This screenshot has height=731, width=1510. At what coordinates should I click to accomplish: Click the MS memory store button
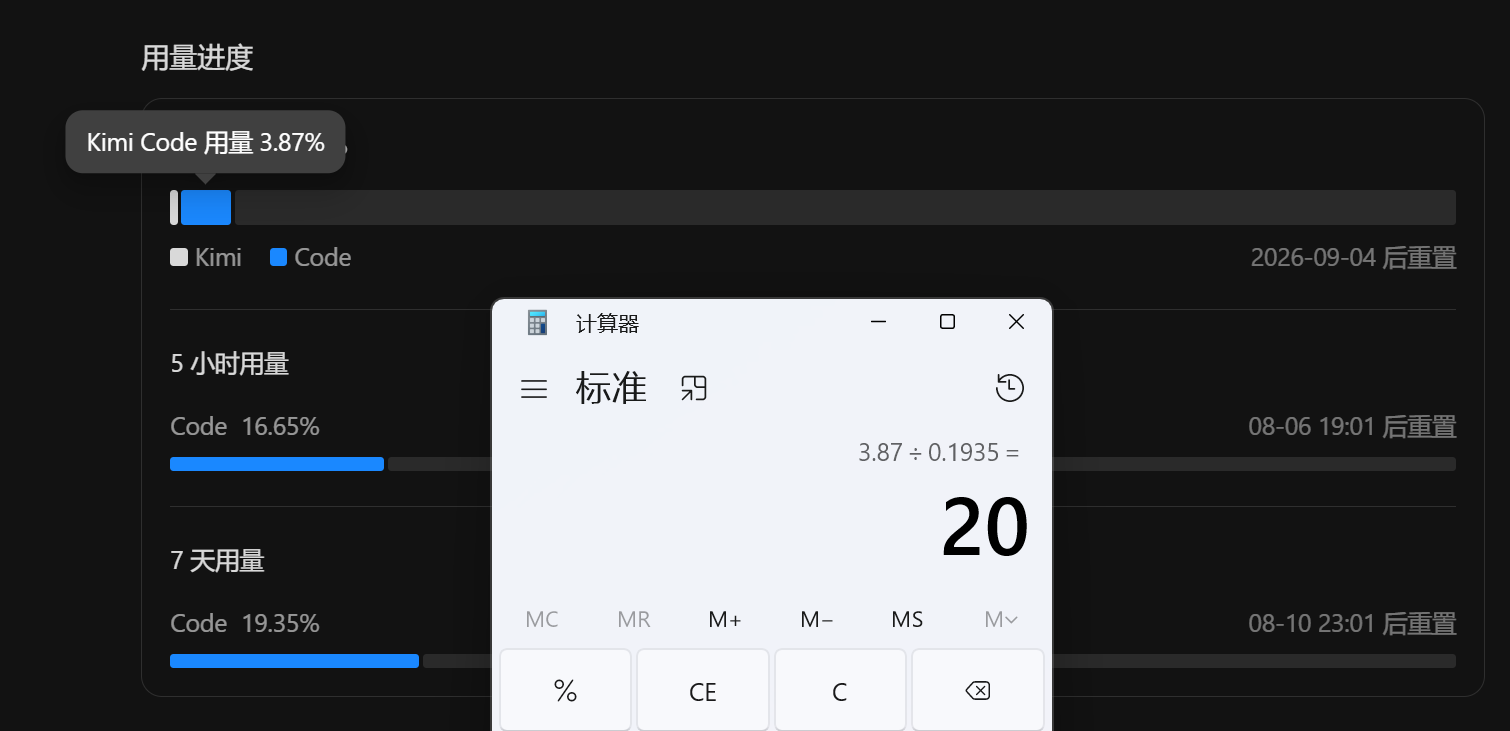(x=907, y=619)
